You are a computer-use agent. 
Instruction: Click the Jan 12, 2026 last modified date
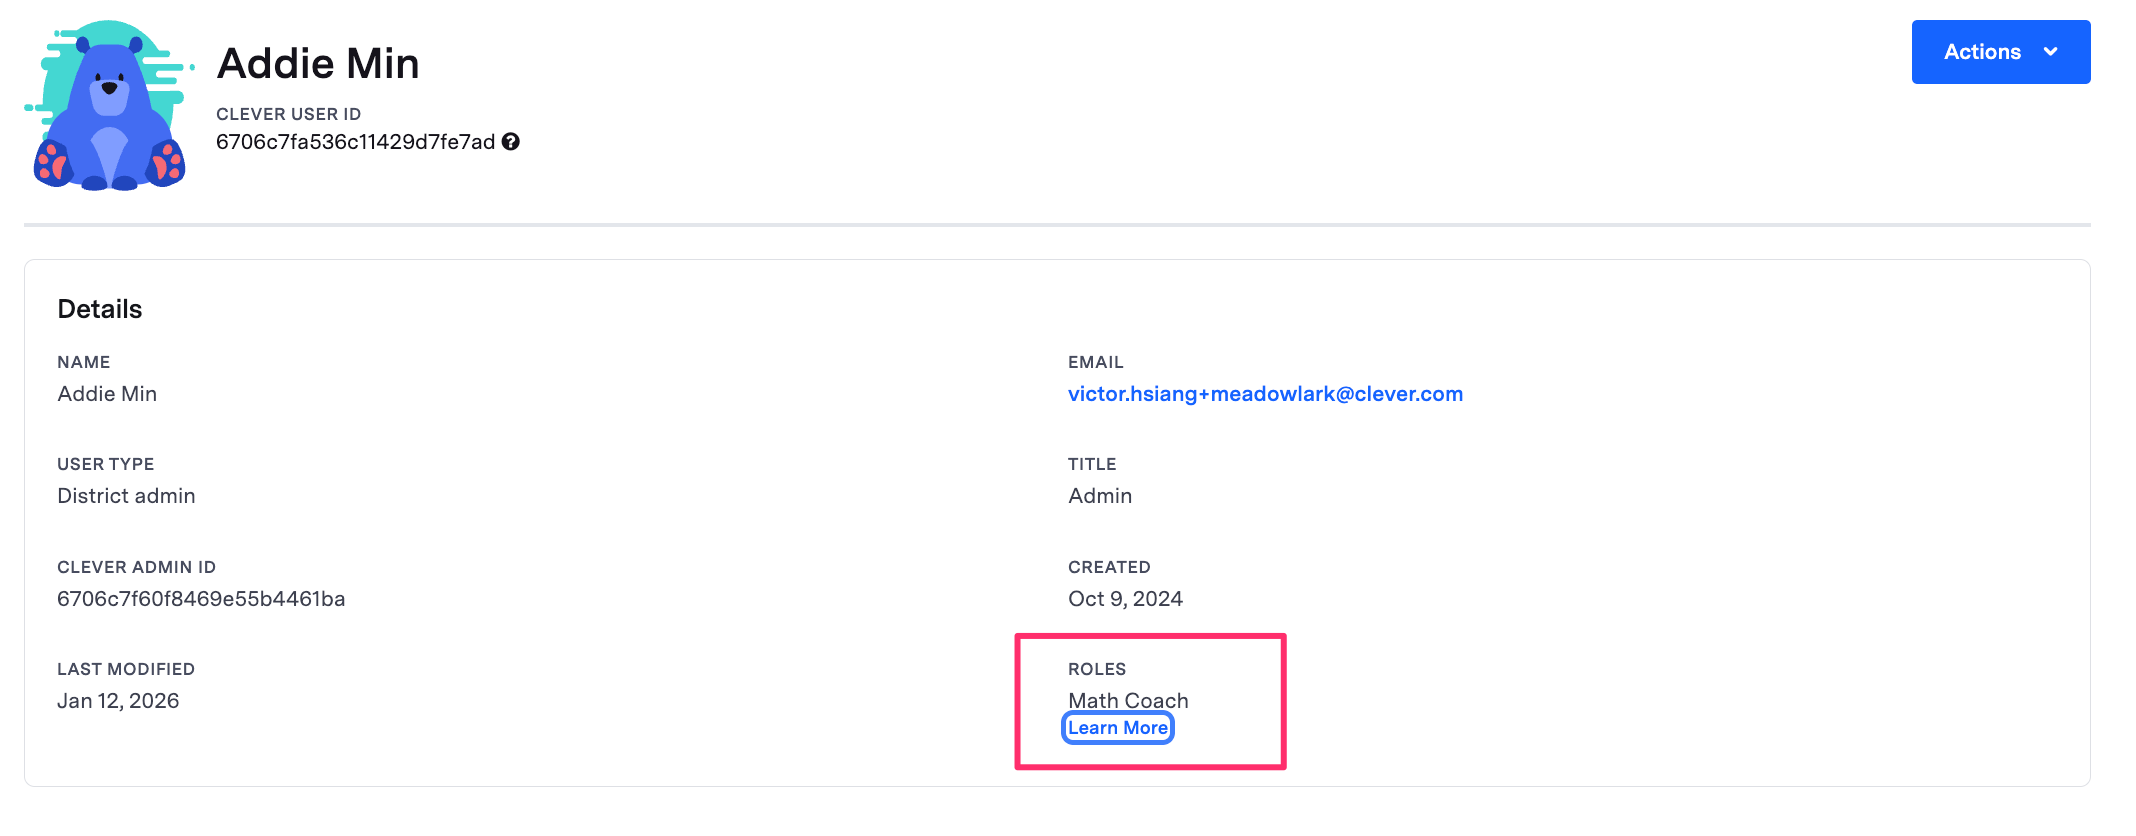pos(118,701)
